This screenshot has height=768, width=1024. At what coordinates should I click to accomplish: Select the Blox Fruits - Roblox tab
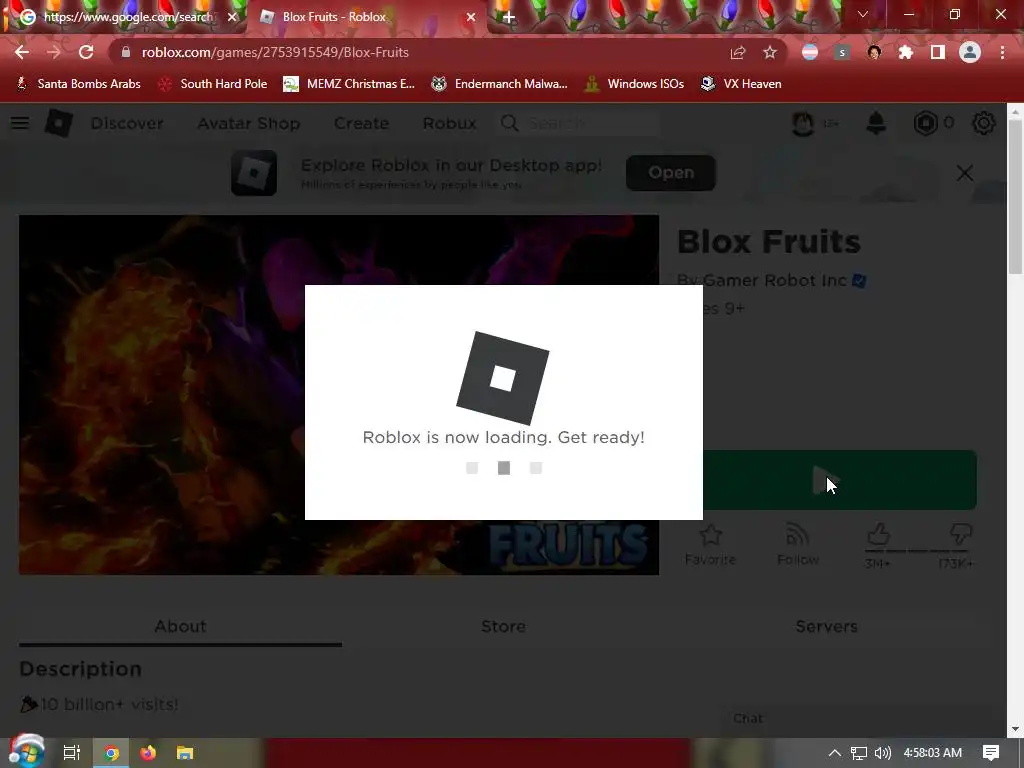click(x=366, y=17)
